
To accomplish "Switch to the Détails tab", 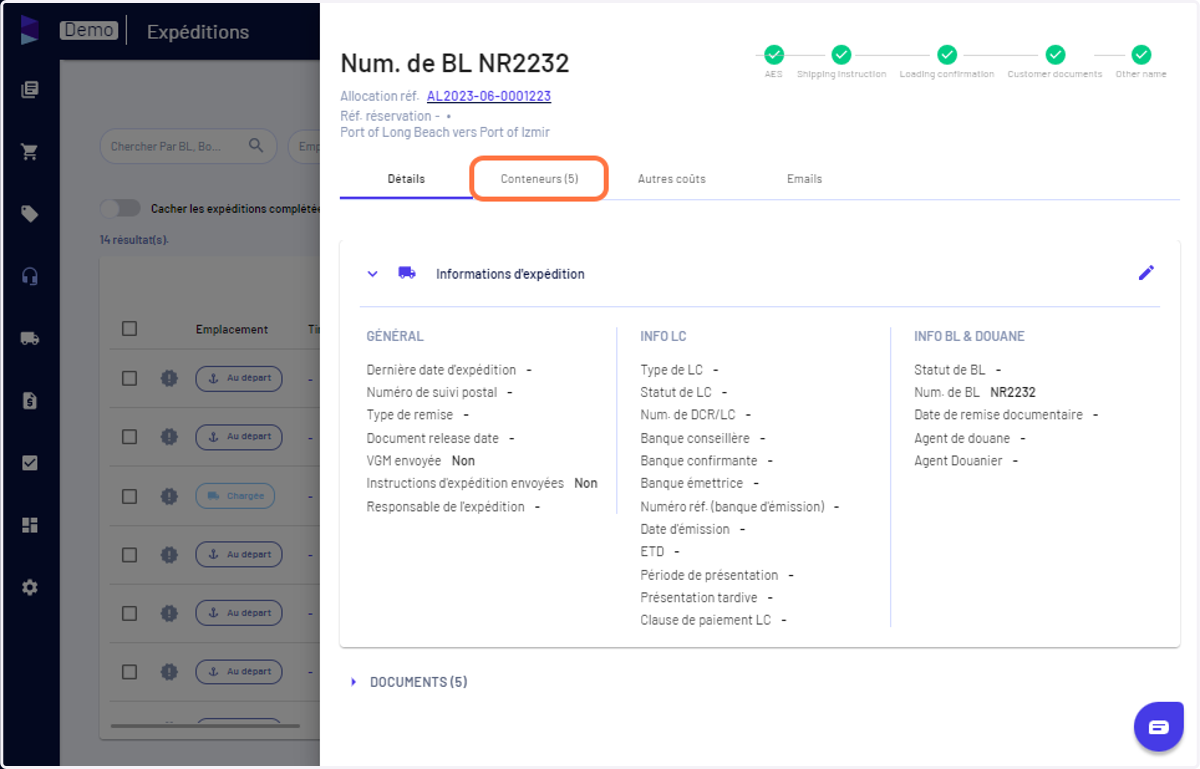I will click(x=406, y=179).
